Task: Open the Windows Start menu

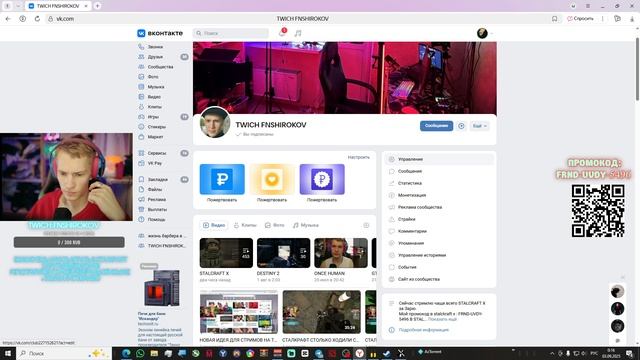Action: [7, 353]
